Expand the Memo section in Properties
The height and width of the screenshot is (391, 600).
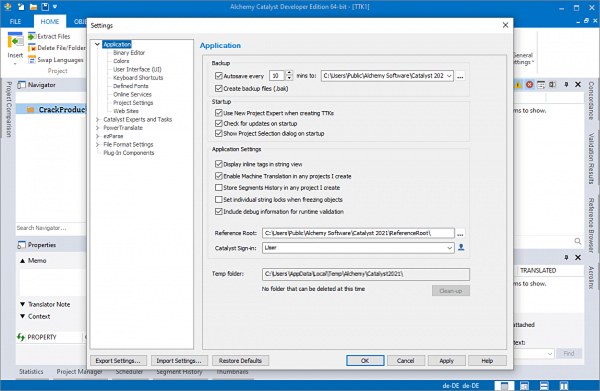[x=23, y=261]
